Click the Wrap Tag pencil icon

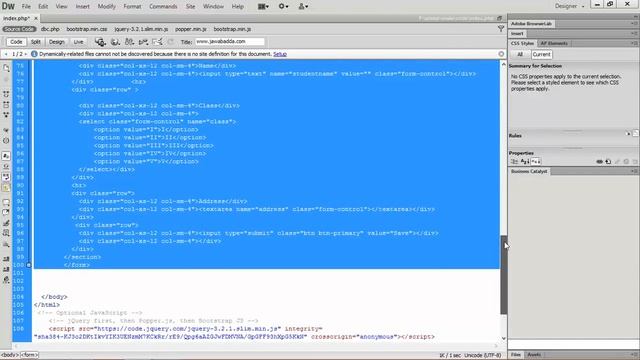[x=6, y=223]
